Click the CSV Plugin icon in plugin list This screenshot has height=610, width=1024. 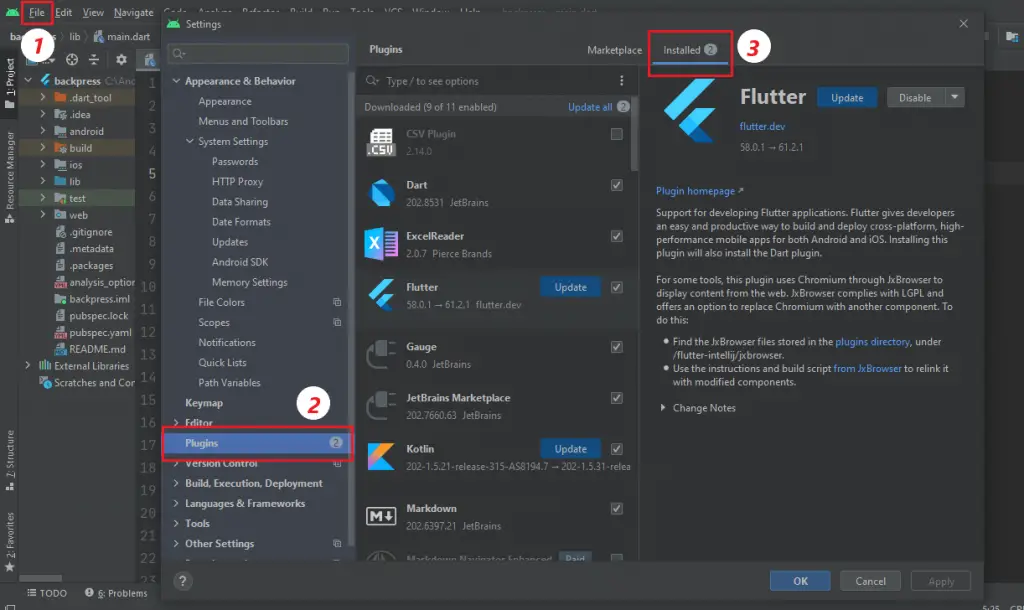(x=381, y=142)
